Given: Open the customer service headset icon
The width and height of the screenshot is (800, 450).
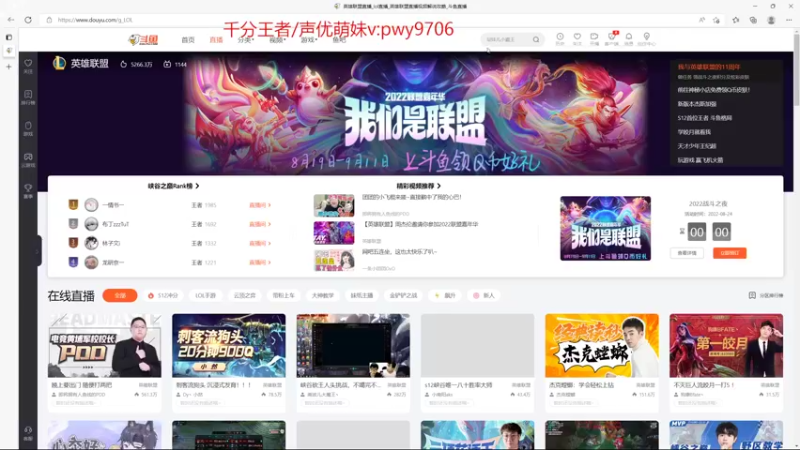Looking at the screenshot, I should 28,430.
